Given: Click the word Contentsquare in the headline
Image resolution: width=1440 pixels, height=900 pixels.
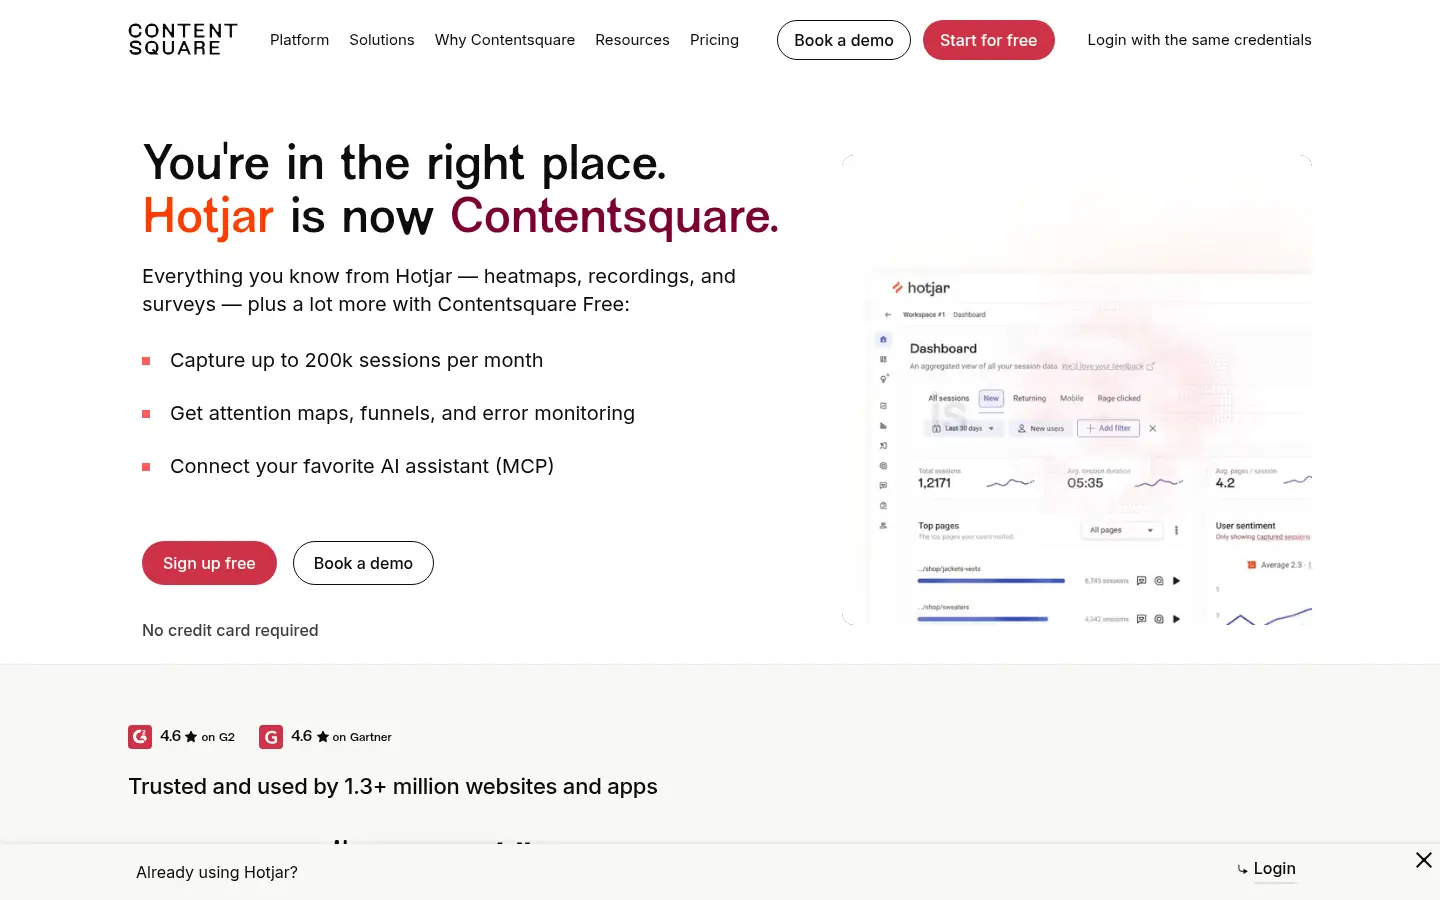Looking at the screenshot, I should point(614,216).
